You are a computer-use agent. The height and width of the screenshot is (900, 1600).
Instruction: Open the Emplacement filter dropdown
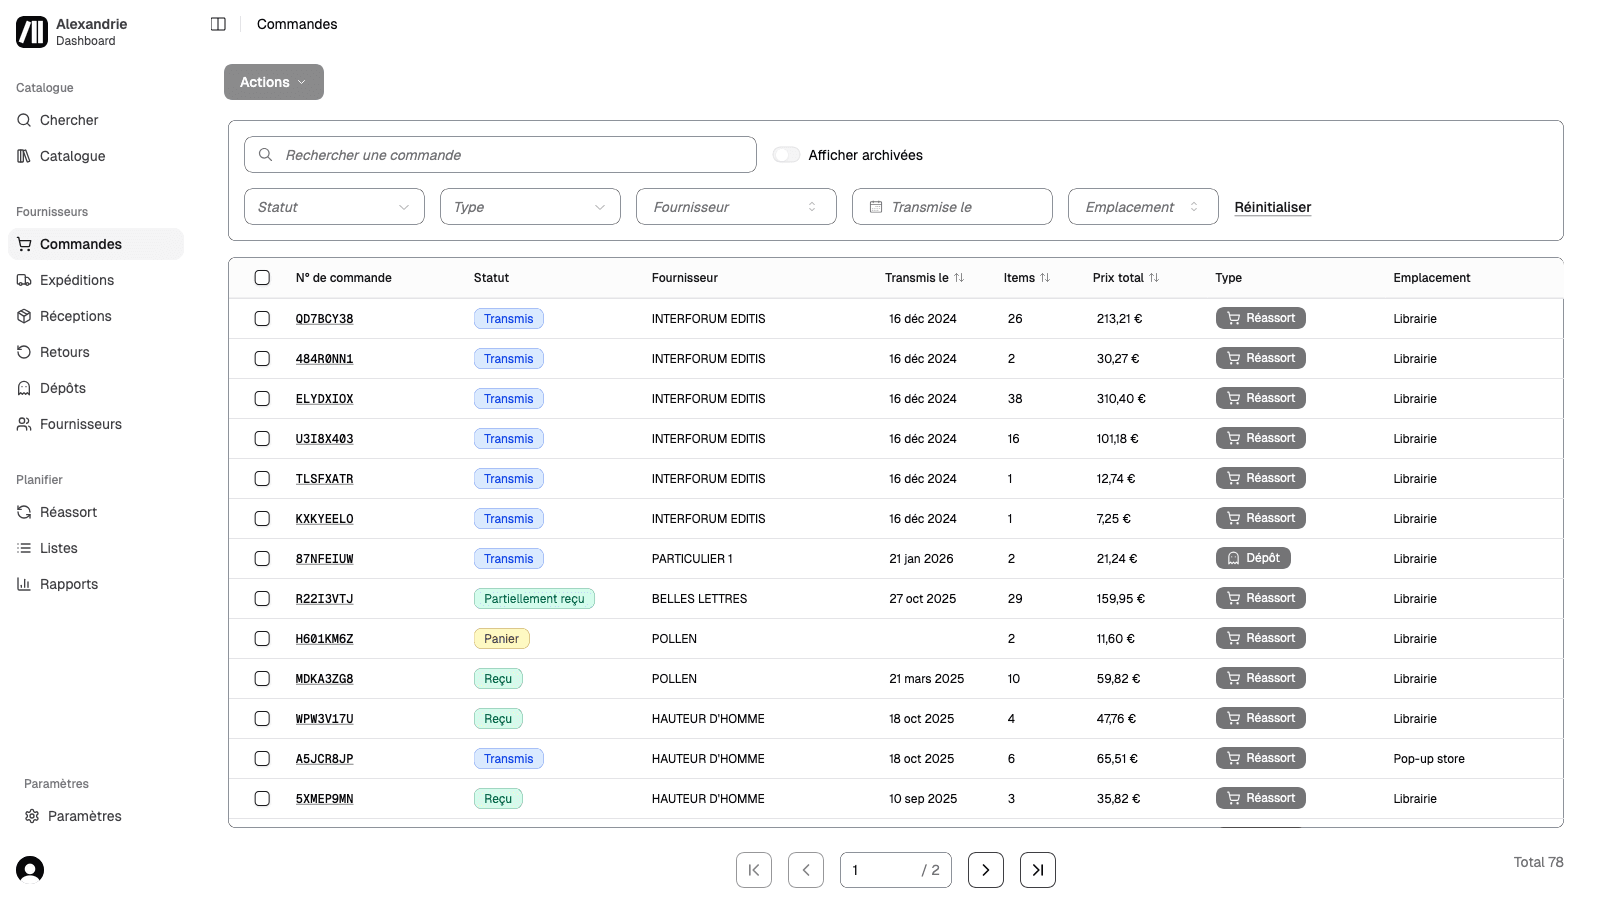pos(1143,207)
